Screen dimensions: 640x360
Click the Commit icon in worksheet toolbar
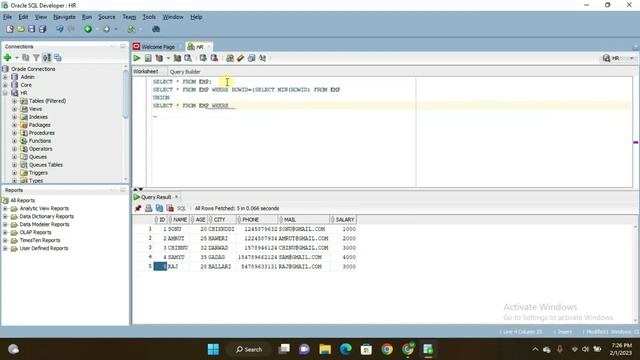pyautogui.click(x=203, y=58)
